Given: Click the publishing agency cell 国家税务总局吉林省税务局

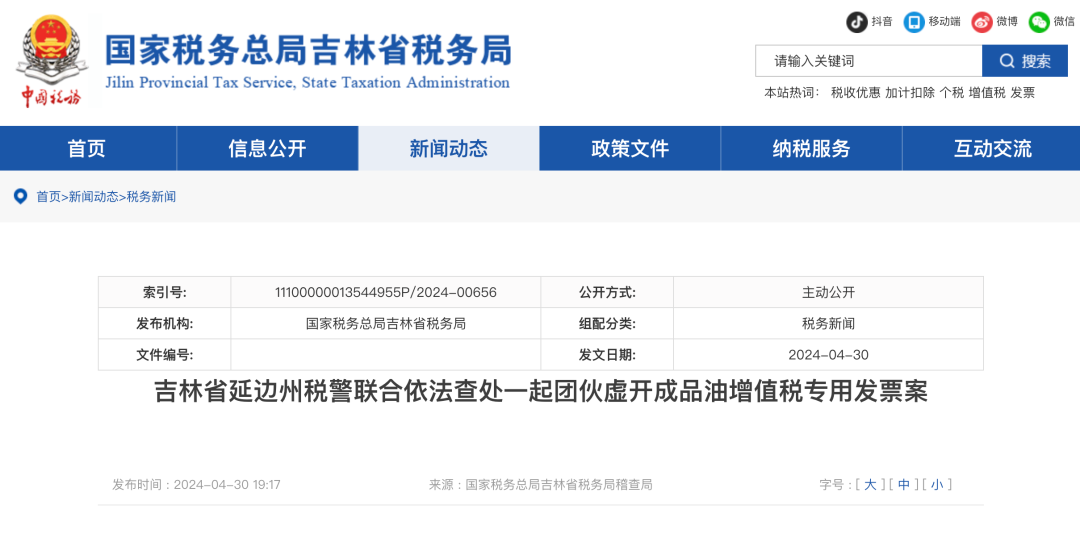Looking at the screenshot, I should [386, 323].
